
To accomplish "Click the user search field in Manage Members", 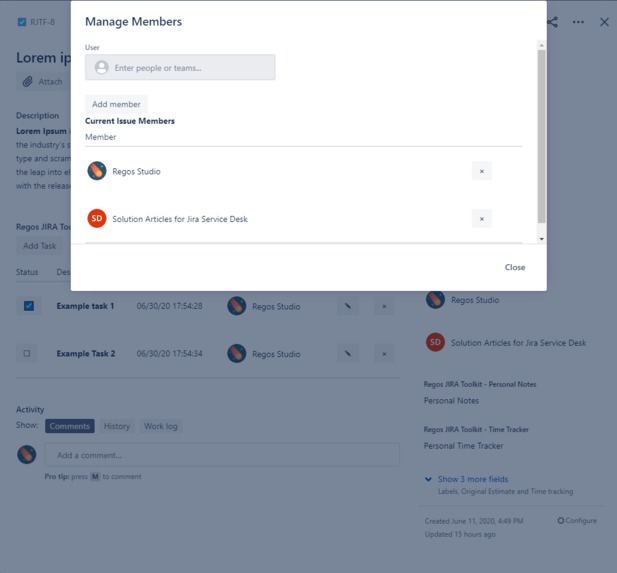I will 180,67.
